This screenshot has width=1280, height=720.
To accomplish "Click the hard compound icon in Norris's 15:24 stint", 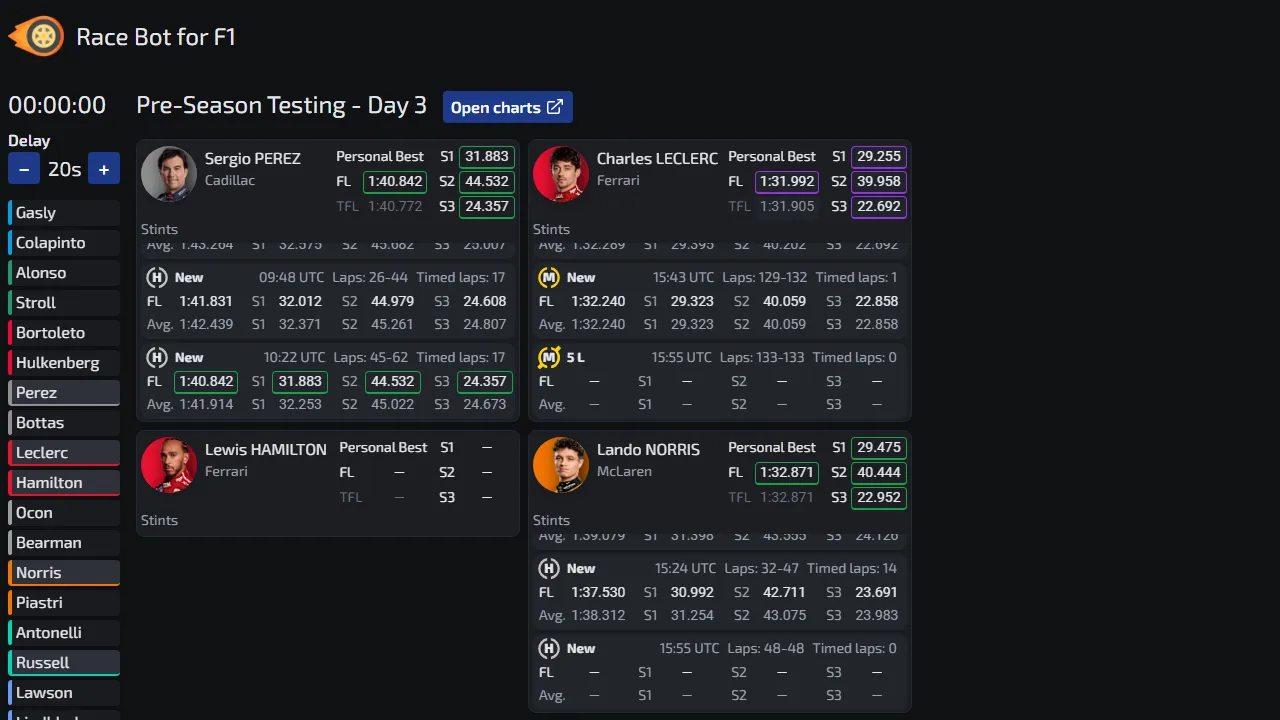I will [x=549, y=568].
